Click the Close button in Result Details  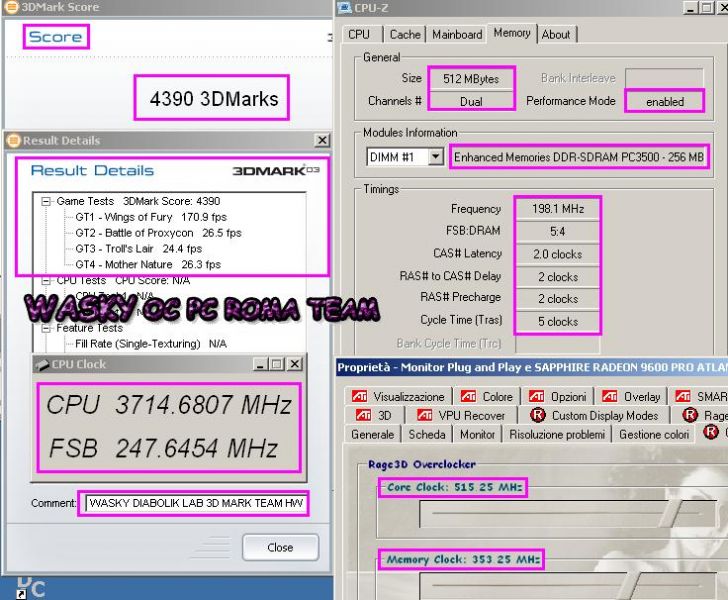[x=280, y=548]
